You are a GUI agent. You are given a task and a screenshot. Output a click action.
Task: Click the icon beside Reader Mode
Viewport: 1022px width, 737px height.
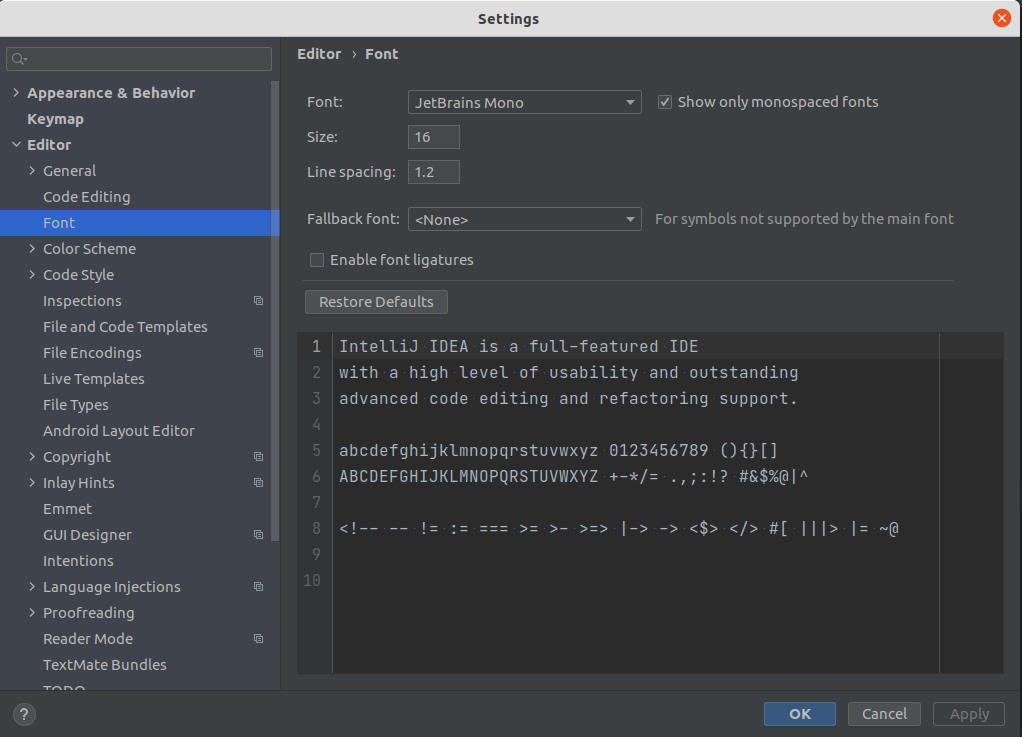coord(258,639)
